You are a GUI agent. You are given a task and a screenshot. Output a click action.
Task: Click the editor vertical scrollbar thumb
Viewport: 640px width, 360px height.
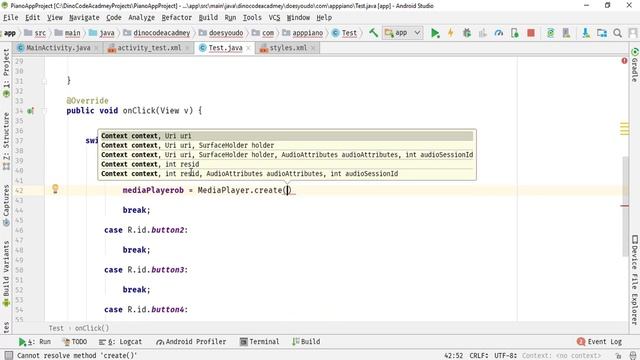coord(625,206)
